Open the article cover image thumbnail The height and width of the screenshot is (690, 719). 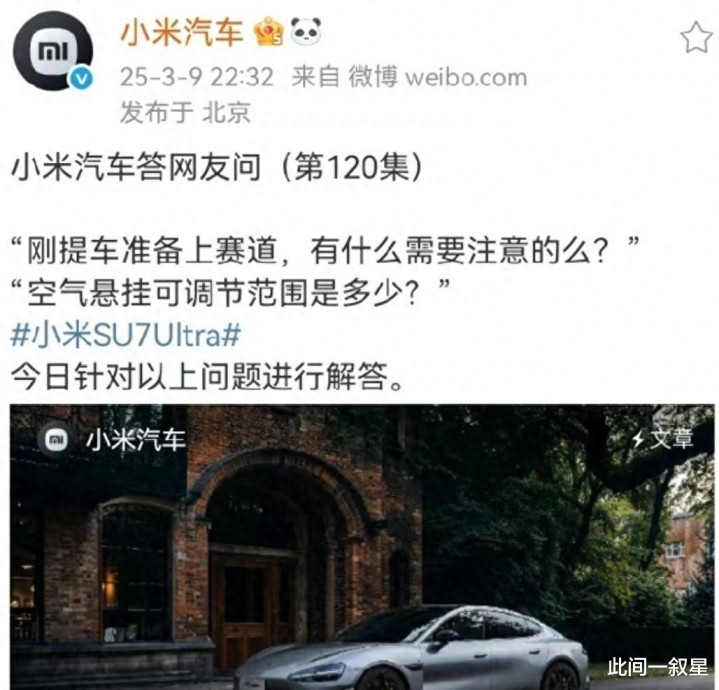(362, 547)
